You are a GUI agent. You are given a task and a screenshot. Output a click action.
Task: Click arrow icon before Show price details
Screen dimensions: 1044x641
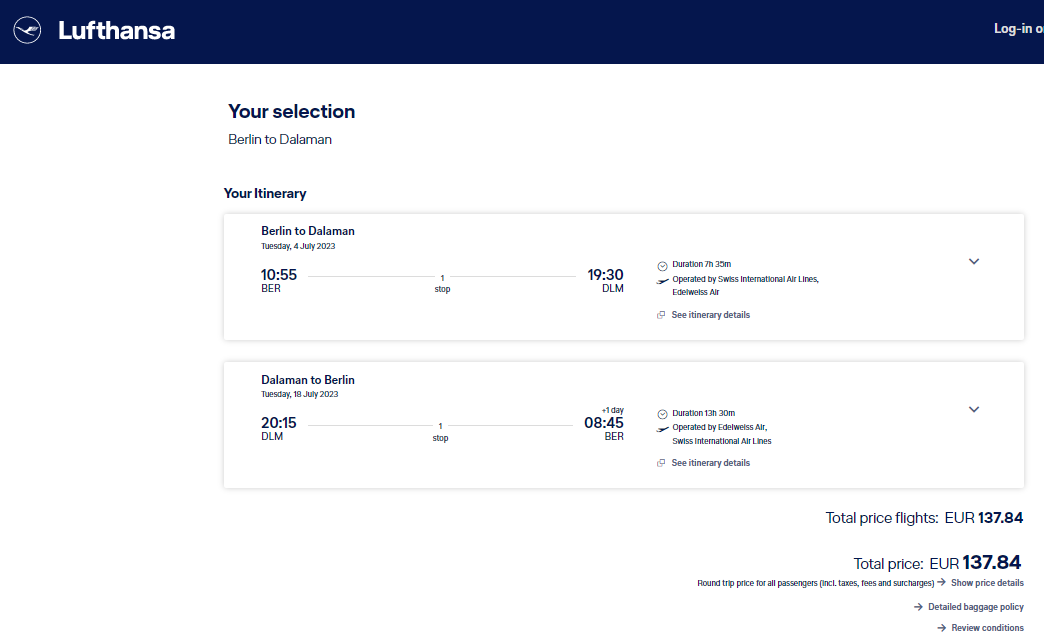pyautogui.click(x=941, y=582)
